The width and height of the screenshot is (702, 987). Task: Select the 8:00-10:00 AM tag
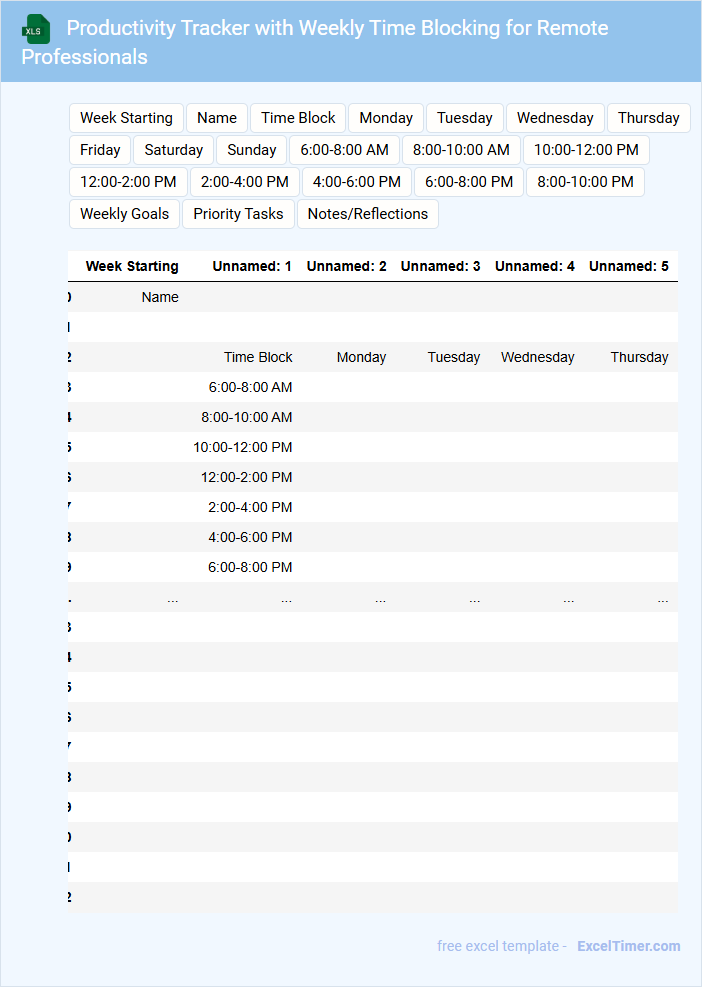tap(461, 150)
